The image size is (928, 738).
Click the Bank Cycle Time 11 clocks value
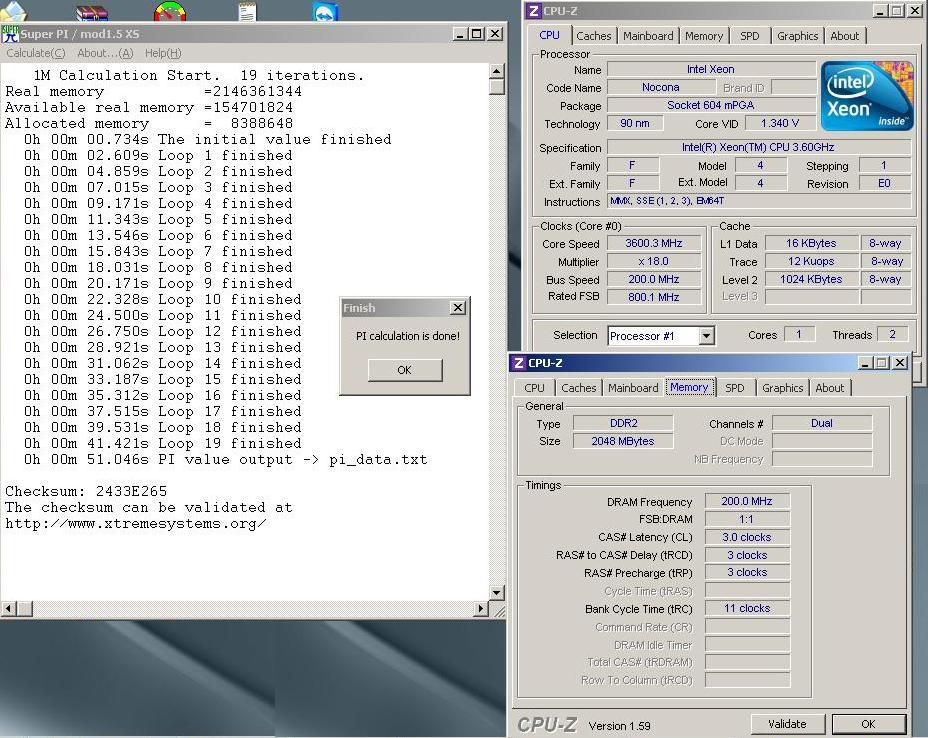coord(747,608)
